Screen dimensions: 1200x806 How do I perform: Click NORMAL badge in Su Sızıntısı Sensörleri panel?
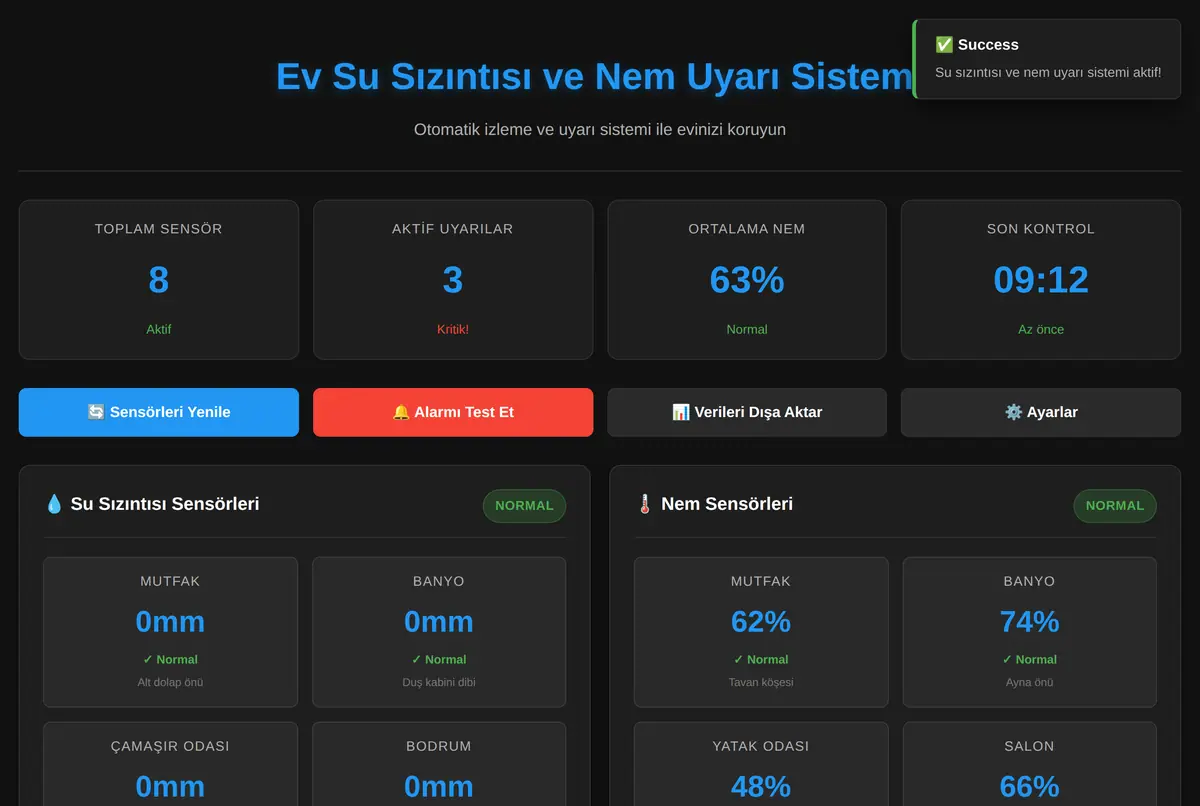tap(524, 506)
